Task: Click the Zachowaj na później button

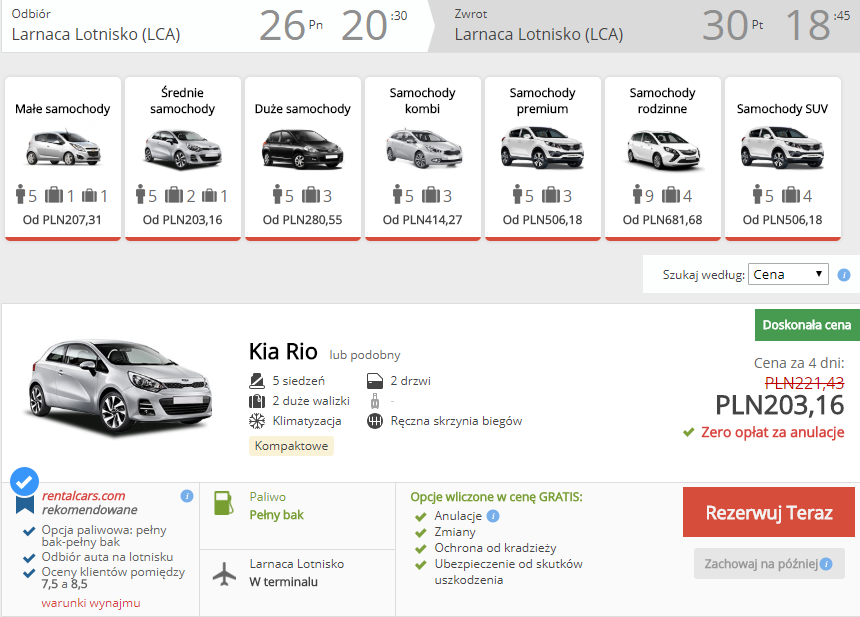Action: click(x=768, y=563)
